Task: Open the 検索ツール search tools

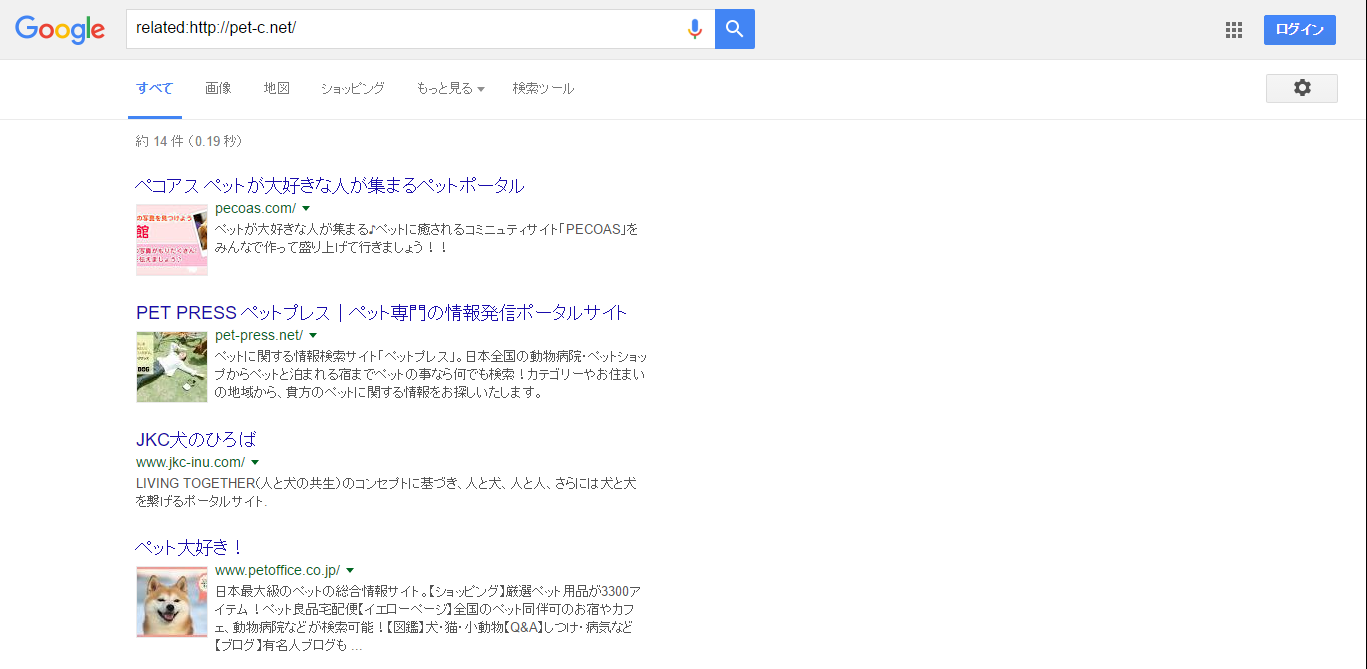Action: click(x=543, y=88)
